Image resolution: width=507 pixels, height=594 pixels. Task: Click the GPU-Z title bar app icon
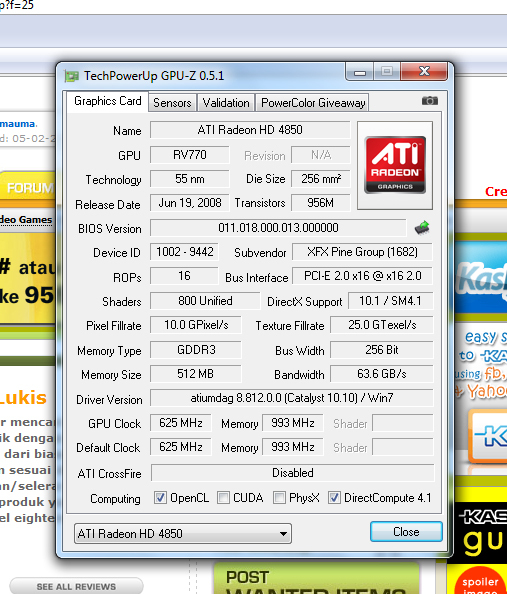point(72,76)
